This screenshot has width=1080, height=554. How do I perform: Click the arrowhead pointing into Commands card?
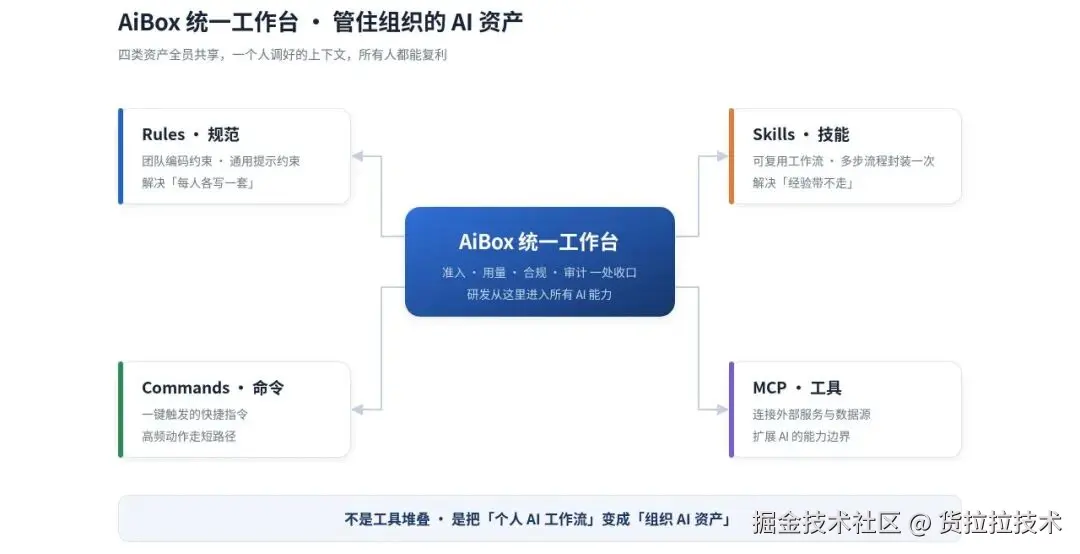coord(357,410)
